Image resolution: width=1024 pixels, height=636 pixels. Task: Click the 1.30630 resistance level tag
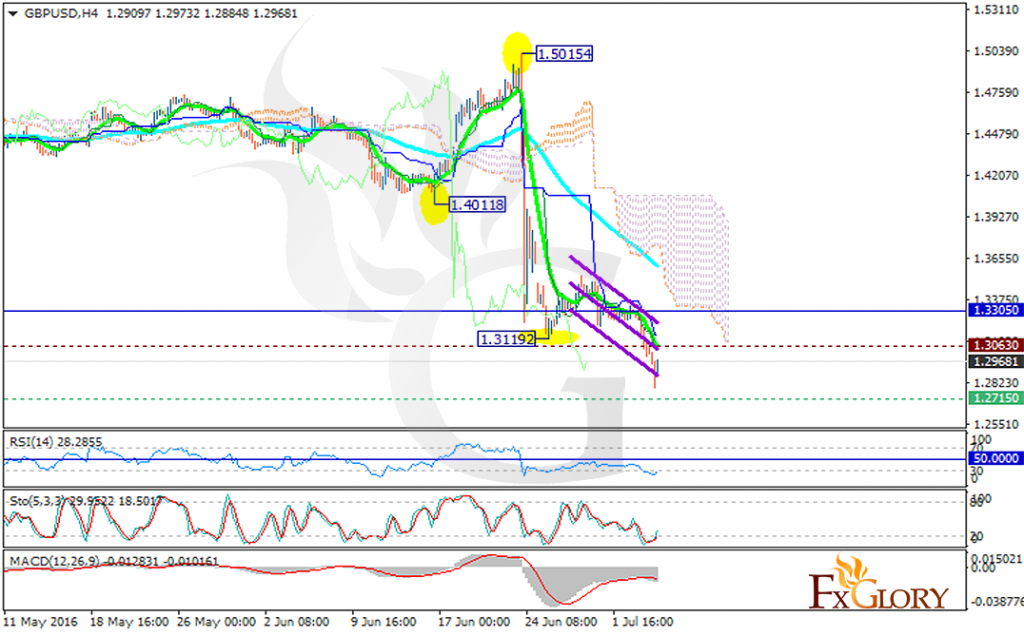(x=995, y=345)
